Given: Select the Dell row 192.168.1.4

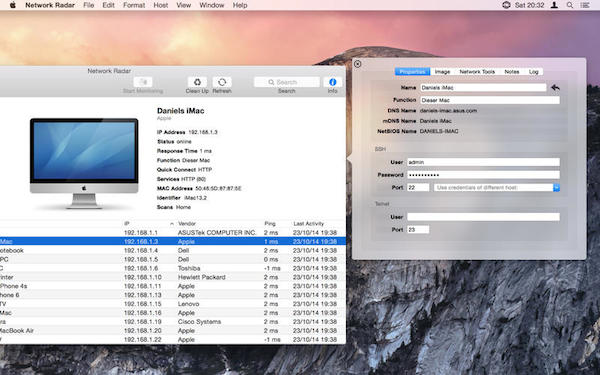Looking at the screenshot, I should [x=173, y=250].
